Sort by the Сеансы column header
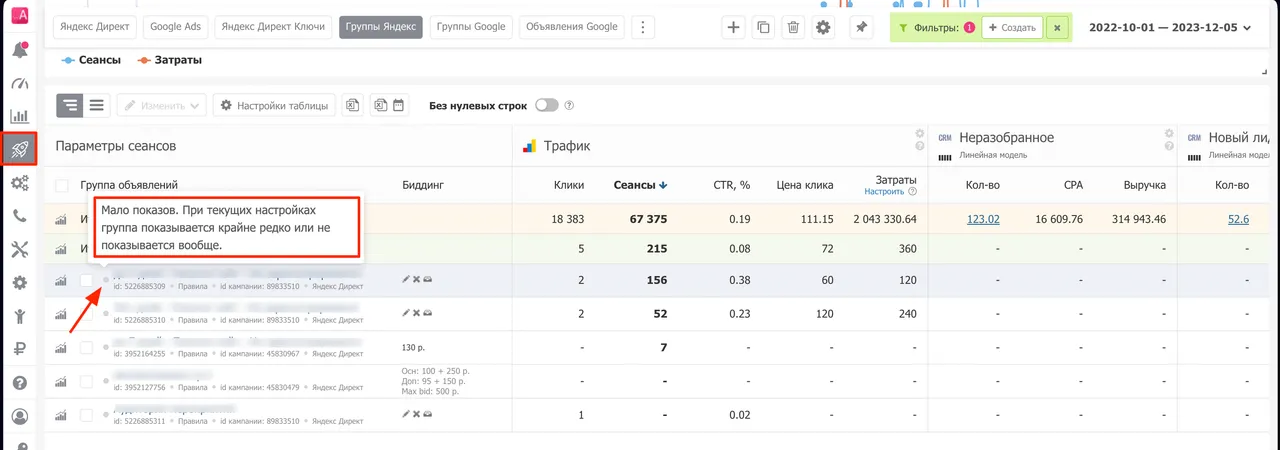1280x450 pixels. 640,185
